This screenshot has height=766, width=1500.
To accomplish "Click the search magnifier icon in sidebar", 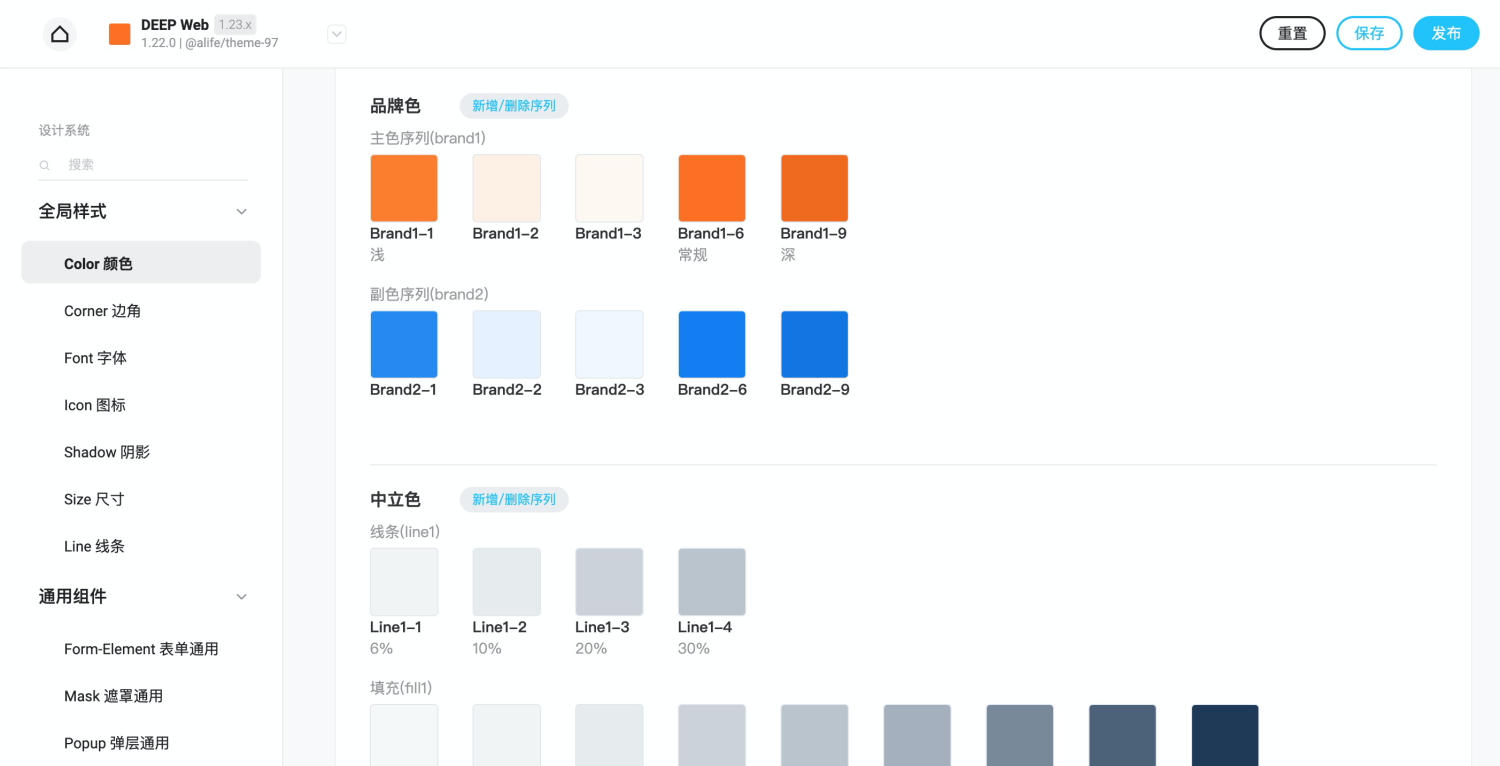I will (x=45, y=165).
